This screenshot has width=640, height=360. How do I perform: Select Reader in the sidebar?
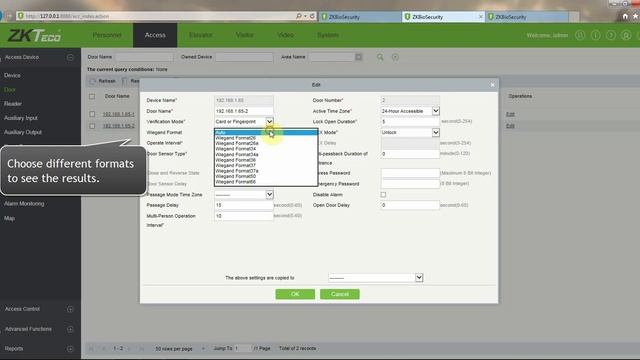(13, 104)
